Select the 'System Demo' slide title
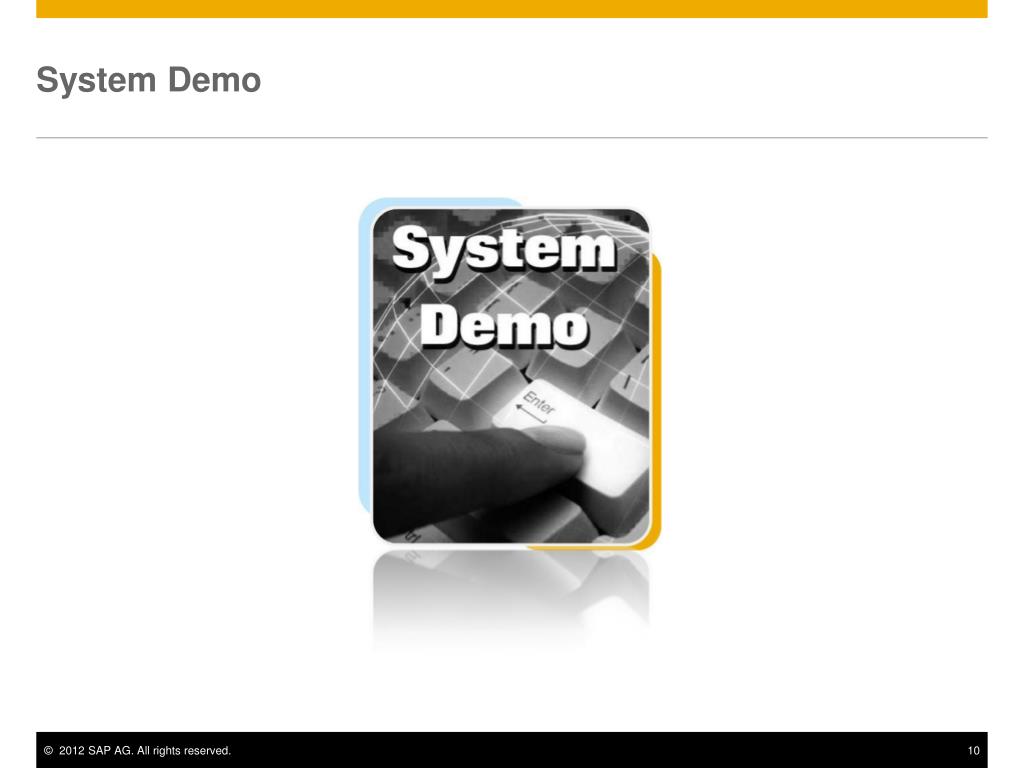1024x768 pixels. 149,80
